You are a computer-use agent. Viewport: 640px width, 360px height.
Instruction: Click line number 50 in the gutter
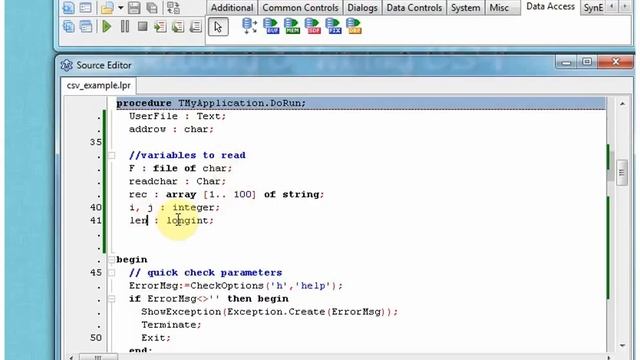click(x=96, y=338)
